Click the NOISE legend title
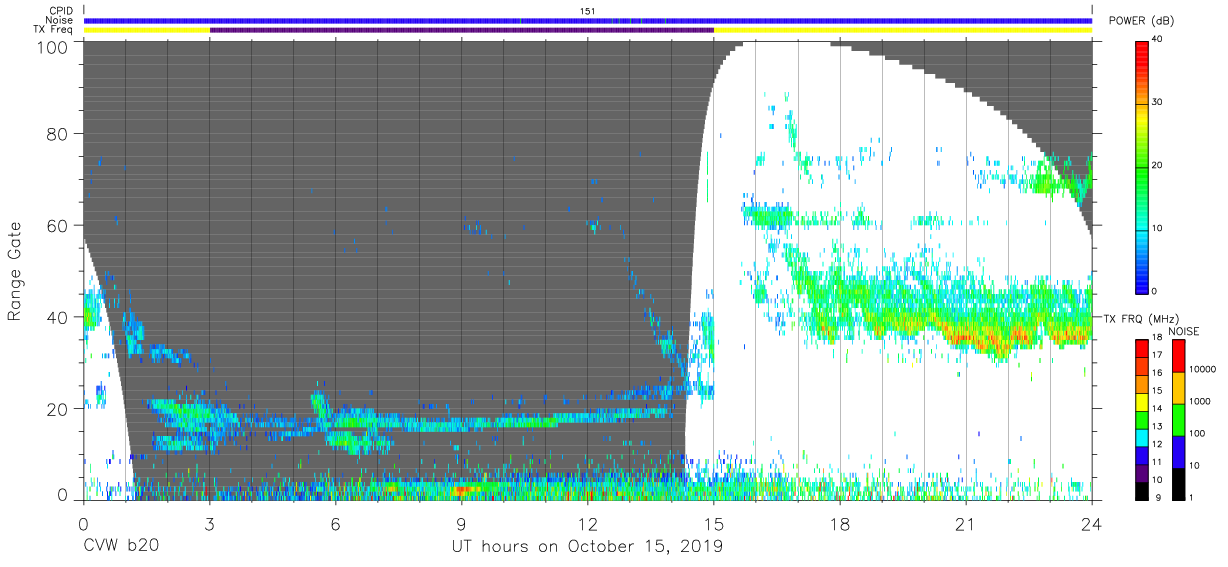This screenshot has width=1228, height=567. 1184,331
